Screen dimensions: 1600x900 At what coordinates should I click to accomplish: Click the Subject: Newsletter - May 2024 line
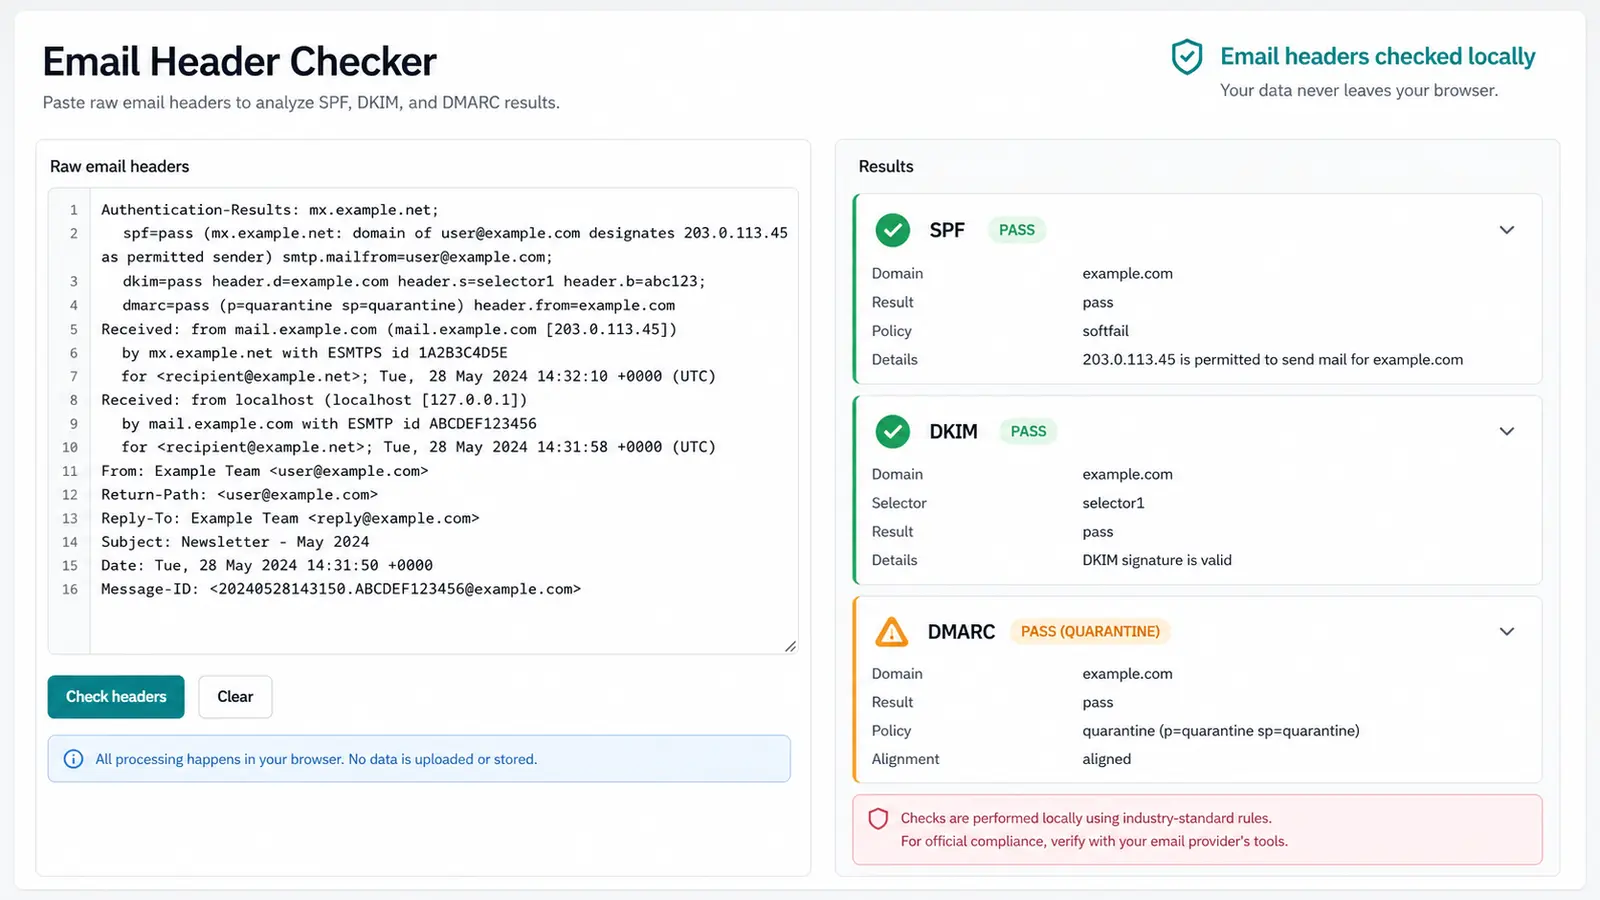pyautogui.click(x=235, y=542)
